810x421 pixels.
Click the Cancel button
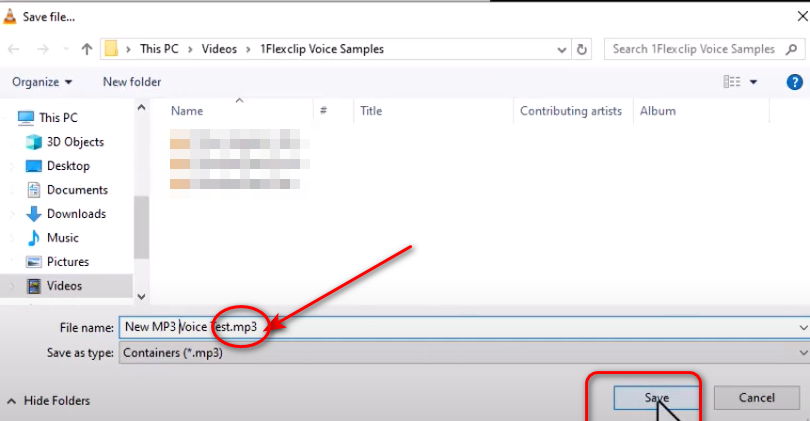click(757, 398)
